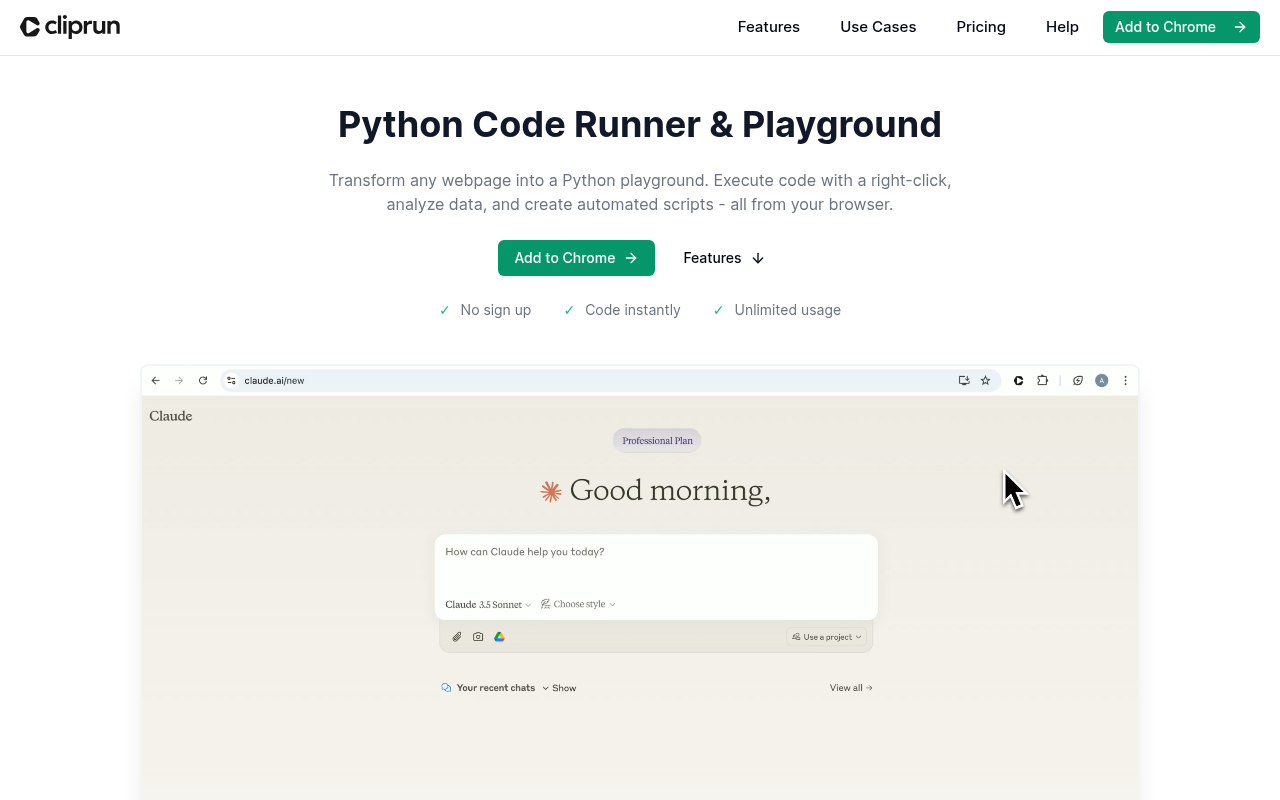Expand recent chats with Show
This screenshot has width=1280, height=800.
(x=559, y=688)
